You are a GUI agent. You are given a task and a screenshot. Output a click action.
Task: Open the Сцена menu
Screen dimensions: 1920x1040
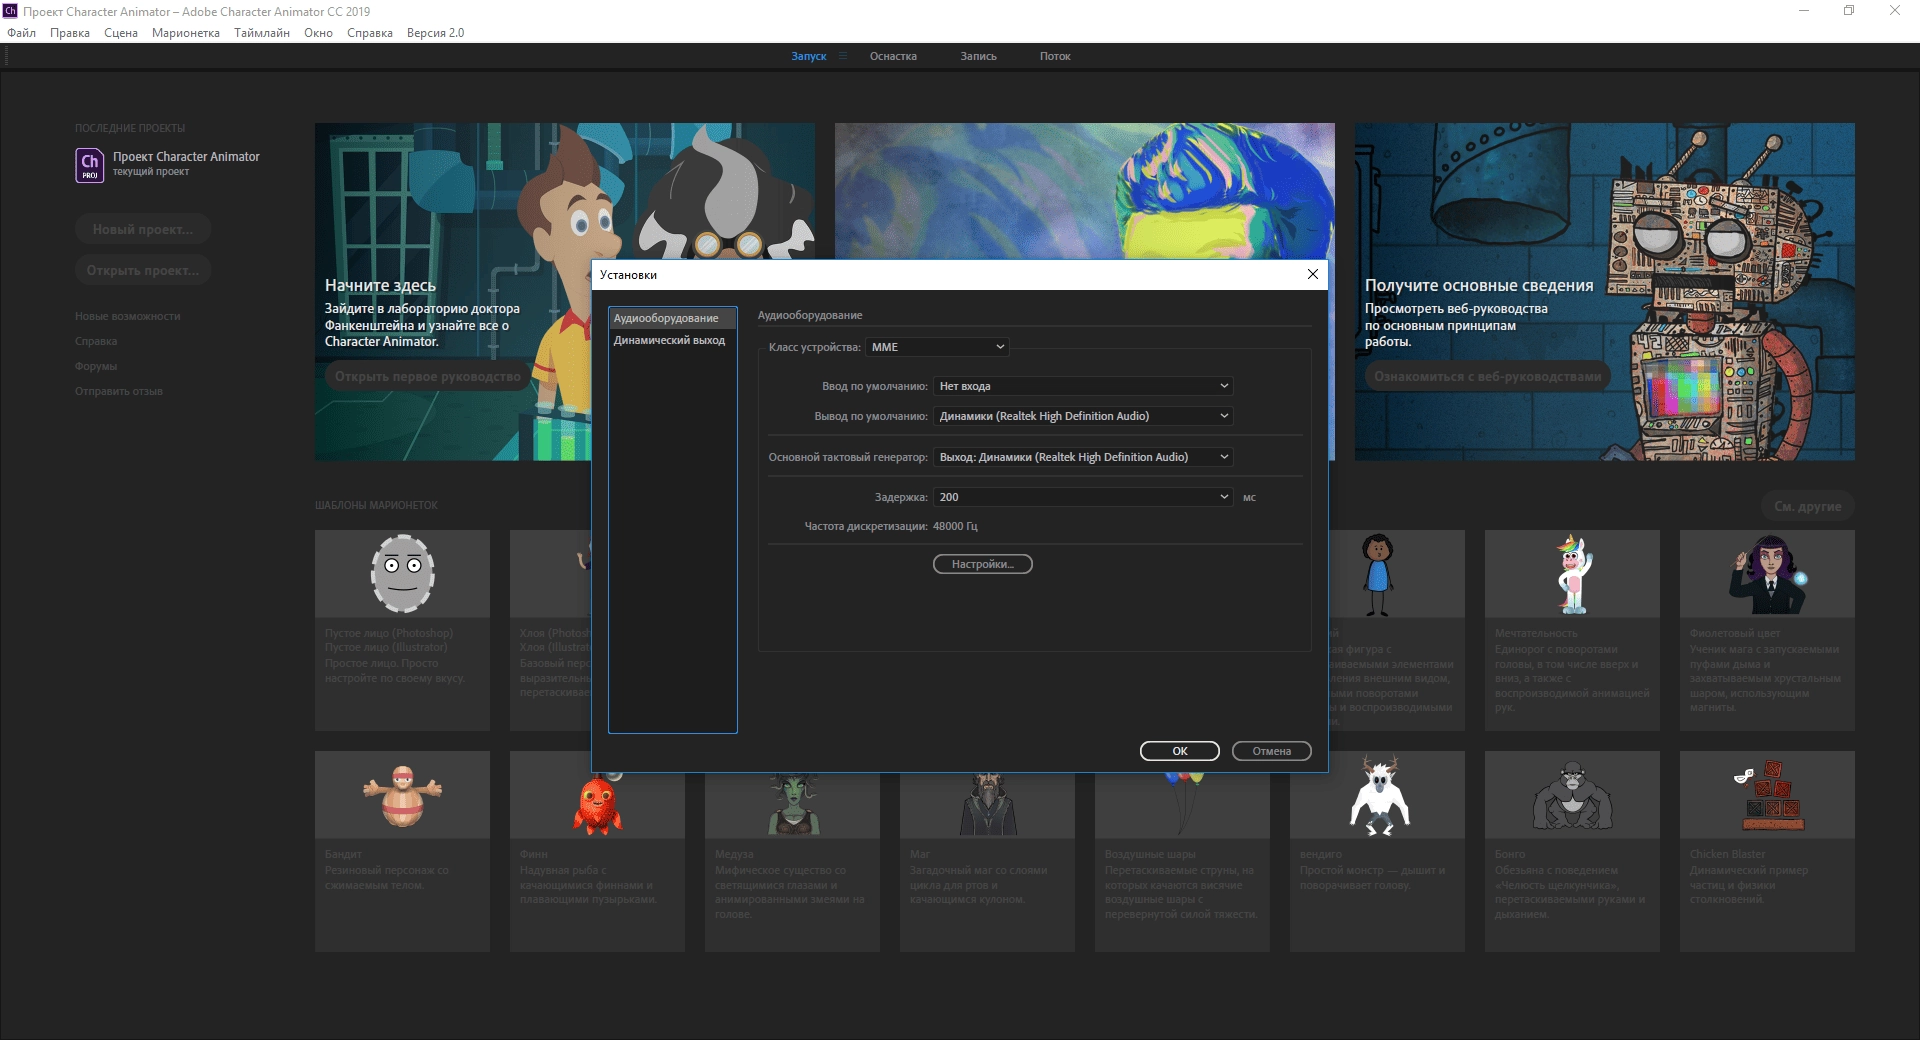(x=121, y=33)
